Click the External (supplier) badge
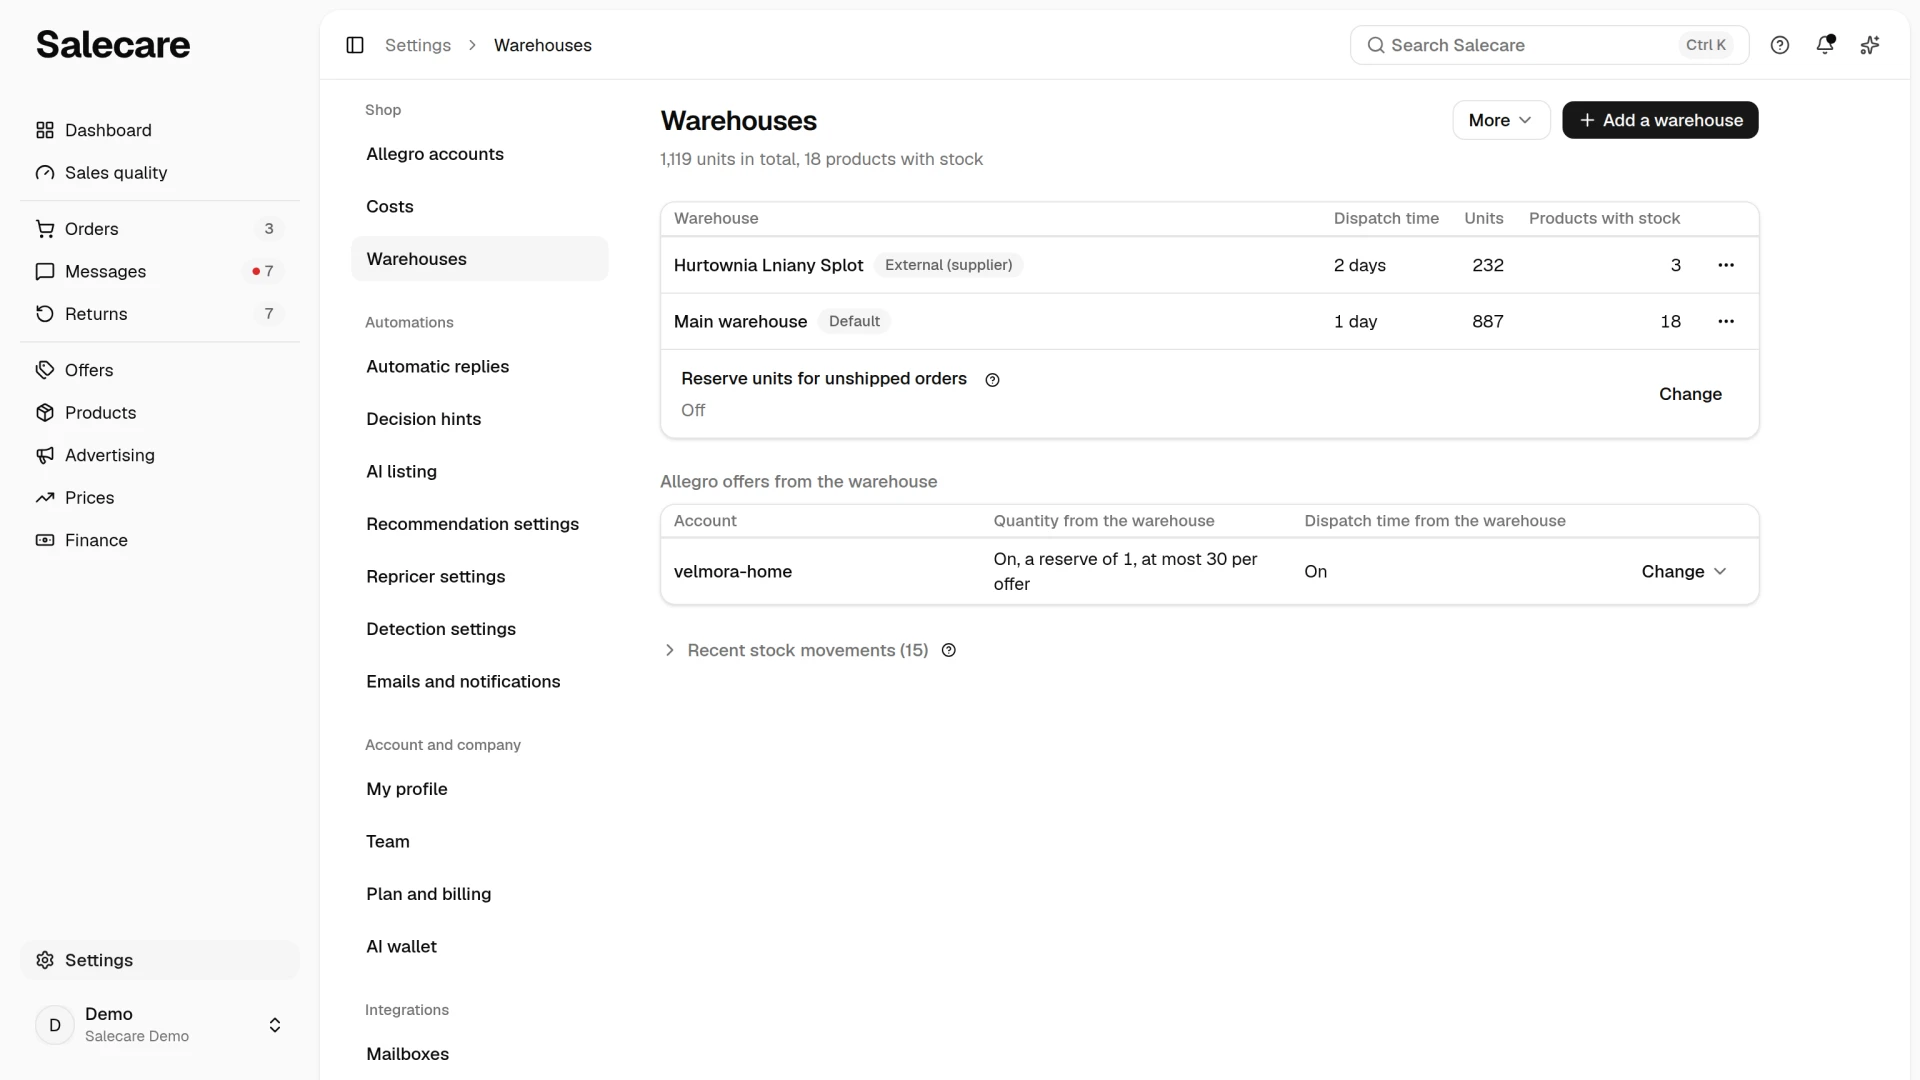Image resolution: width=1920 pixels, height=1080 pixels. pyautogui.click(x=948, y=265)
